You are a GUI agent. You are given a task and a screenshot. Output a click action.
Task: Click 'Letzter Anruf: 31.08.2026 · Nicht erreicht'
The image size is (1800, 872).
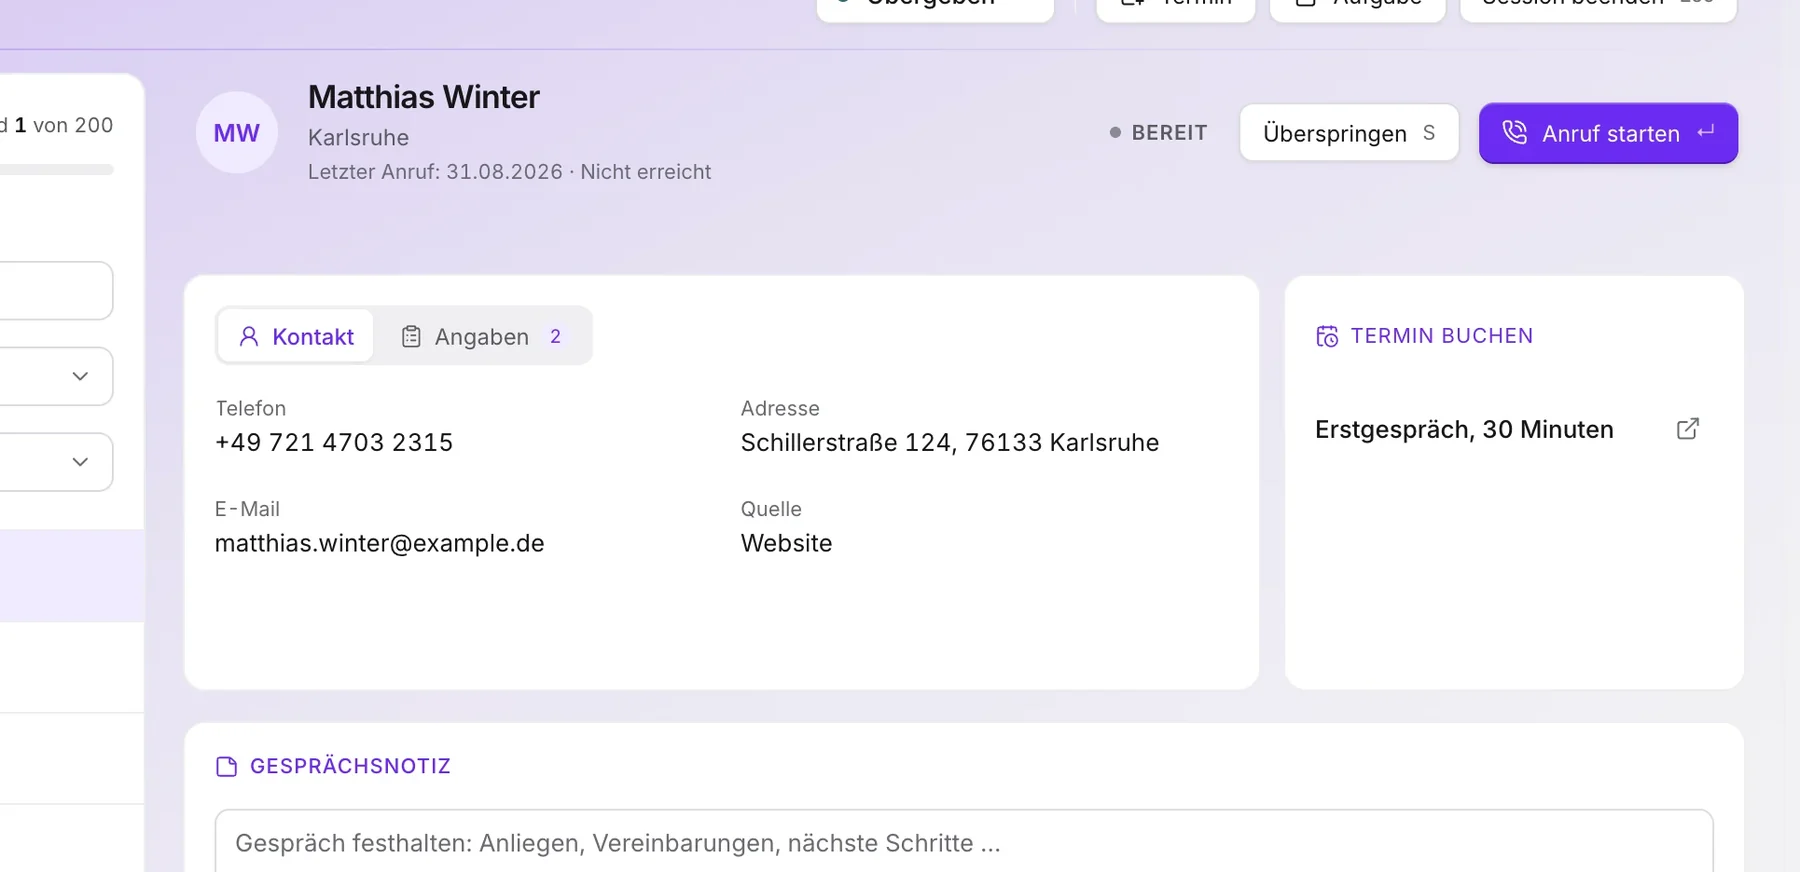(510, 172)
